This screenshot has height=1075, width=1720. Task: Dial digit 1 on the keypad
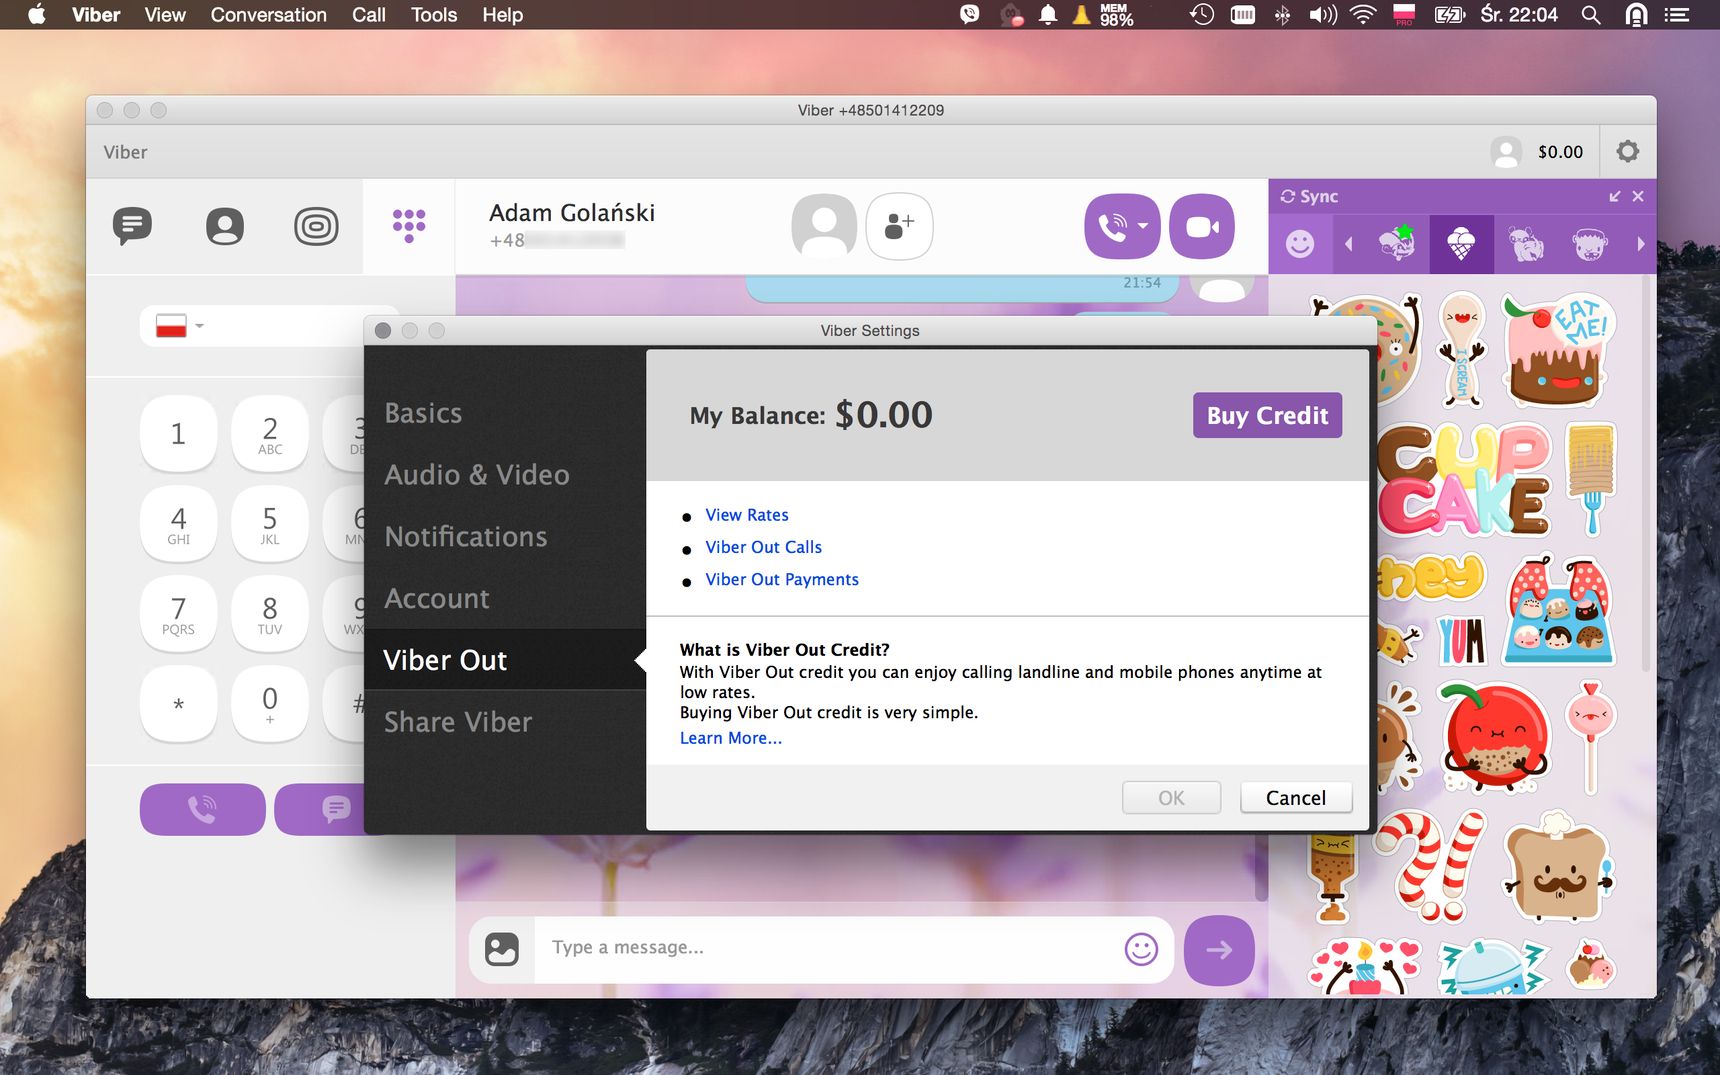(178, 433)
